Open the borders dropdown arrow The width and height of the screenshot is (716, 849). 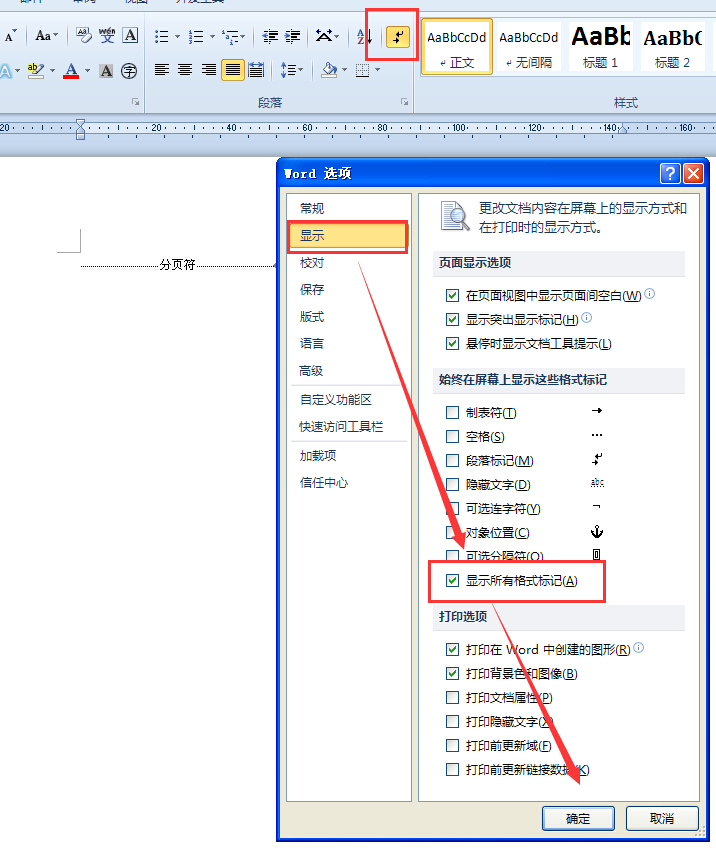pos(377,70)
